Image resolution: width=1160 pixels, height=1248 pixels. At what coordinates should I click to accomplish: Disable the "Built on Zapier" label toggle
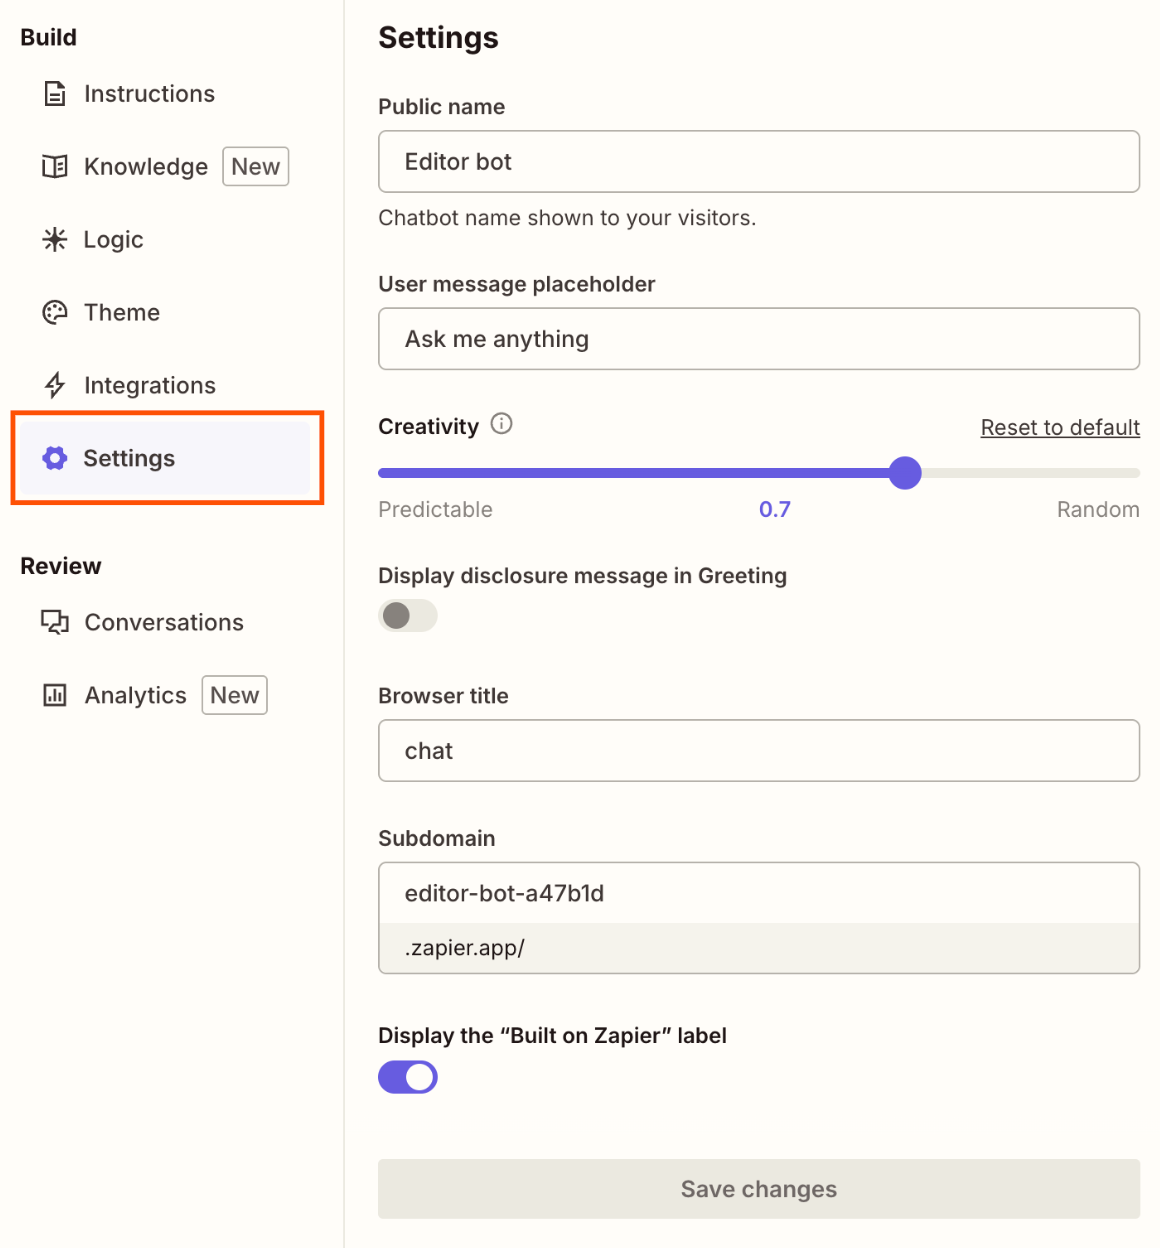pyautogui.click(x=408, y=1077)
